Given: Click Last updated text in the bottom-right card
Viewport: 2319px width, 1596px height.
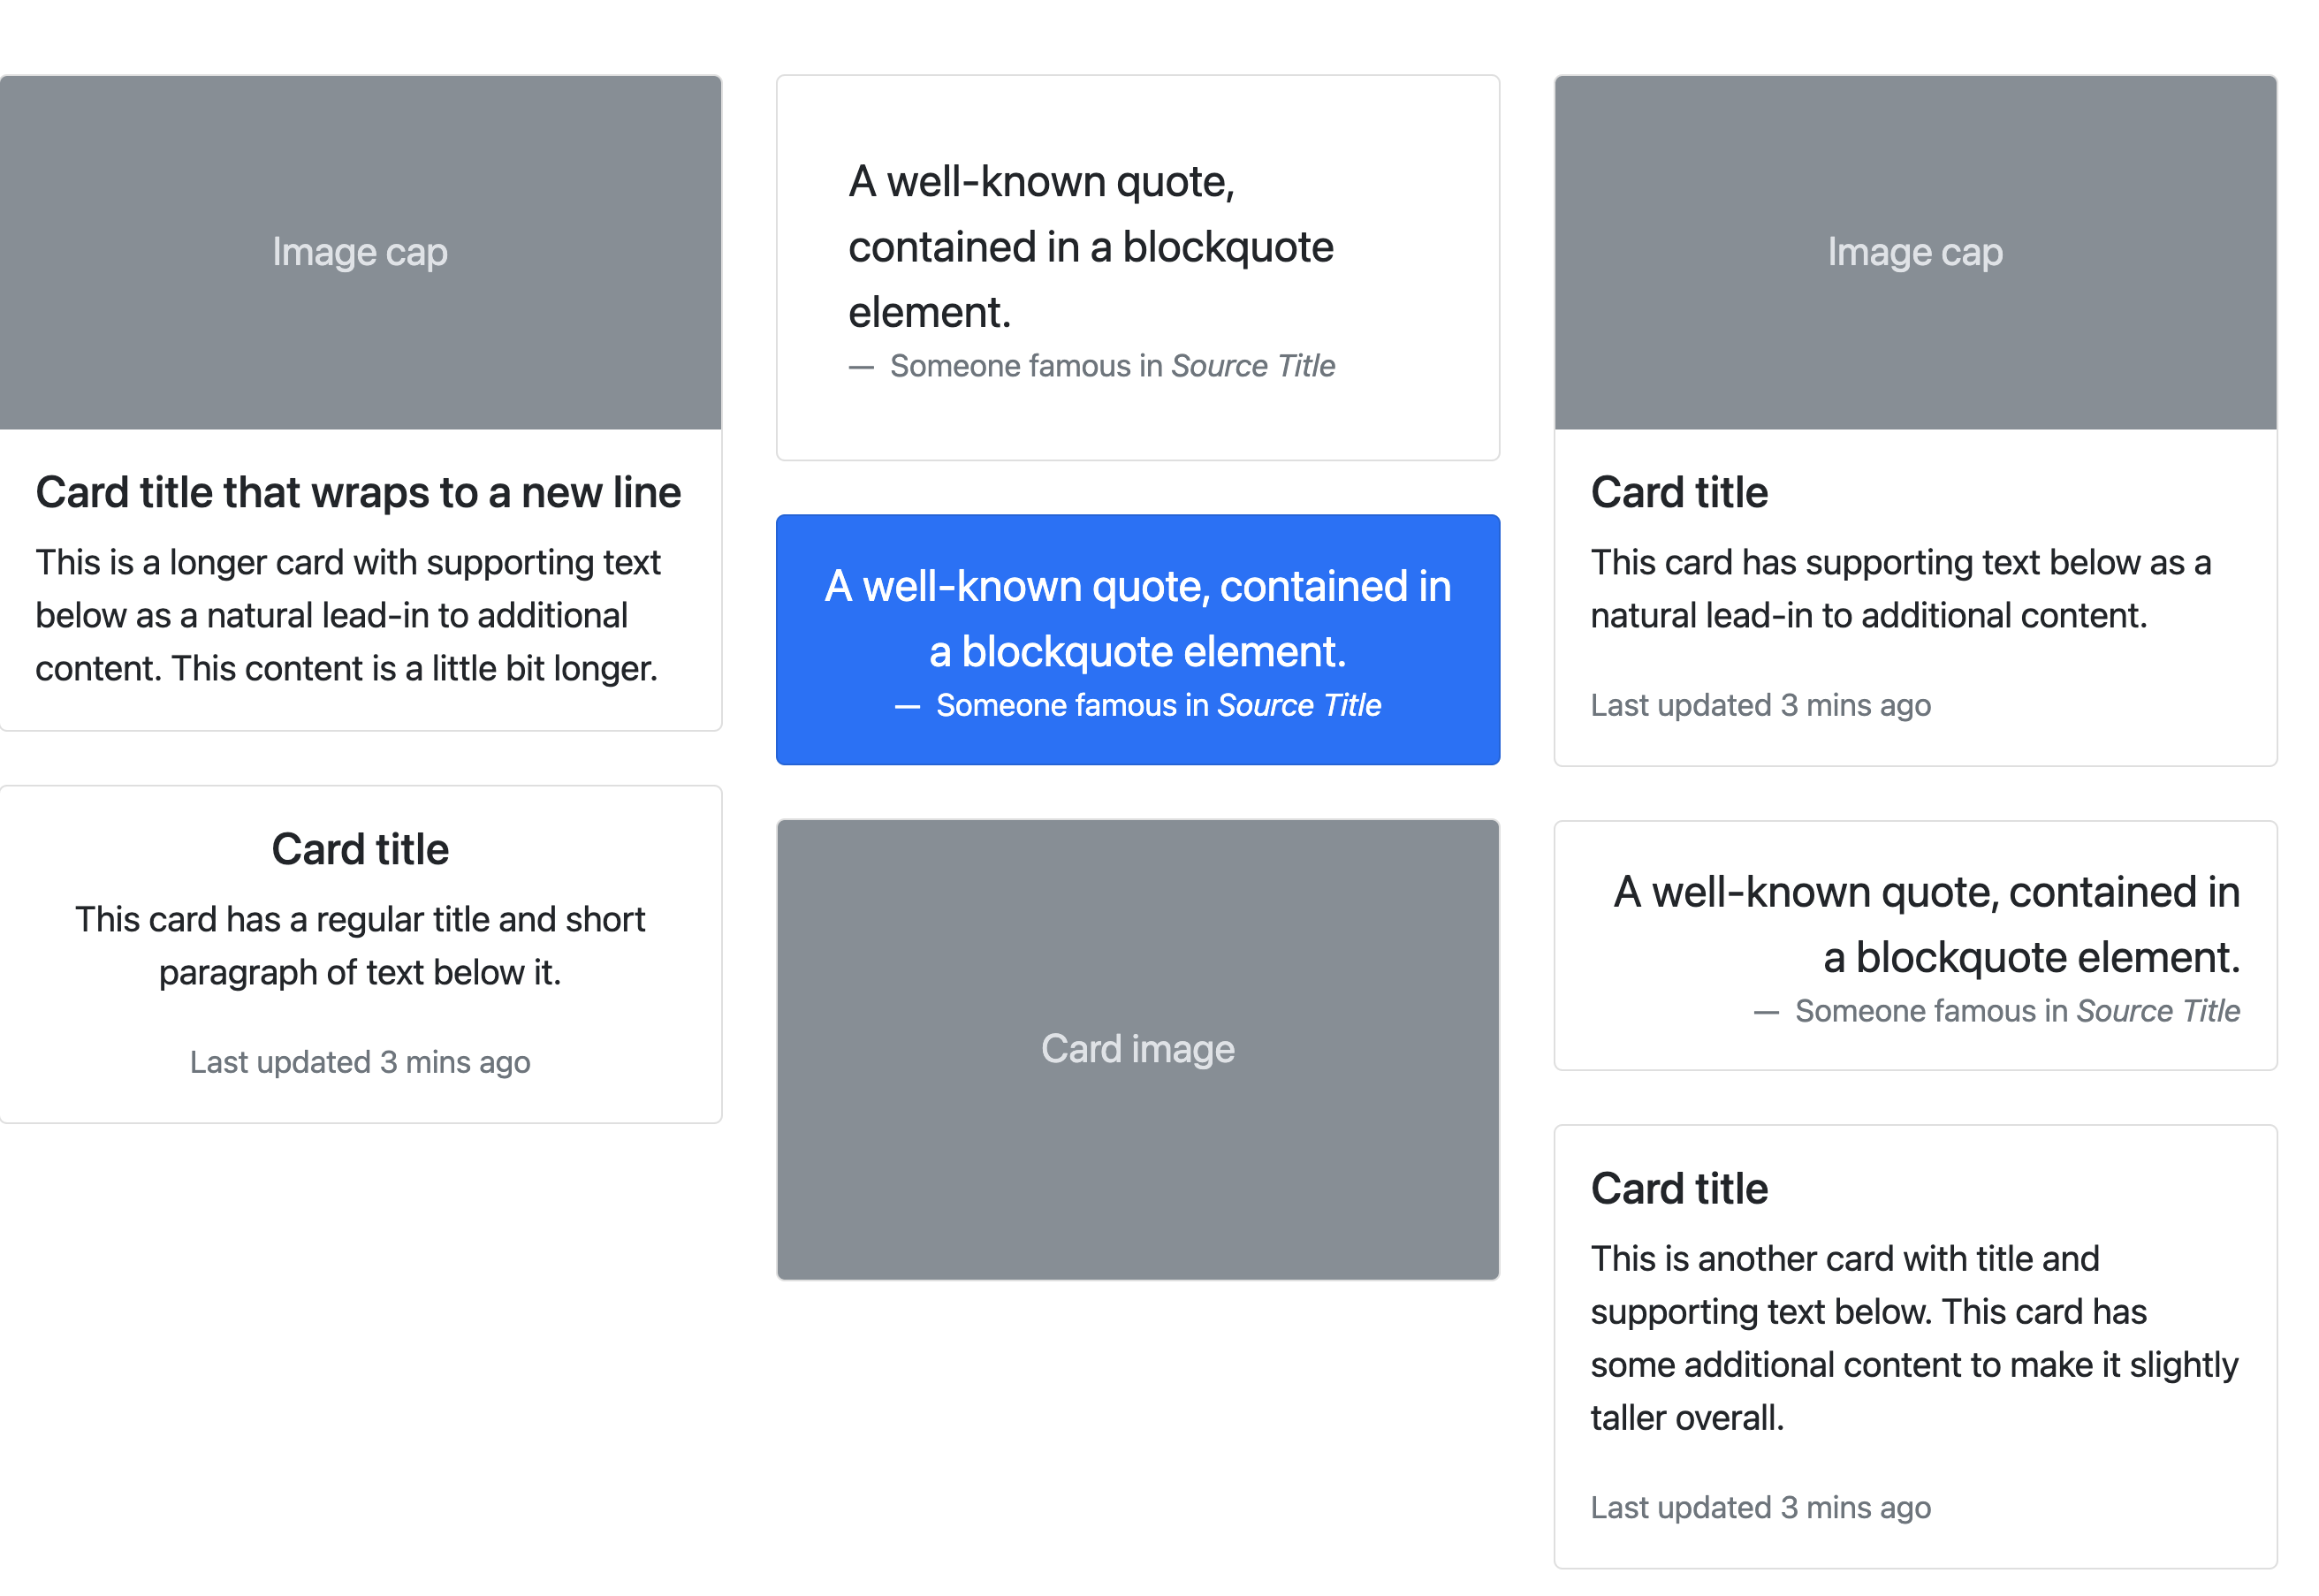Looking at the screenshot, I should point(1761,1507).
